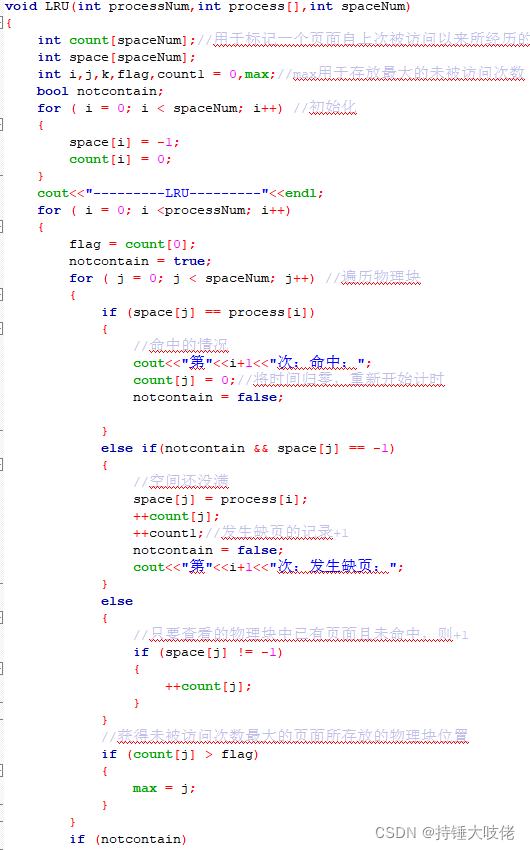The image size is (530, 850).
Task: Click 'for ( j = 0; j < spaceNum; j++)'
Action: coord(192,278)
